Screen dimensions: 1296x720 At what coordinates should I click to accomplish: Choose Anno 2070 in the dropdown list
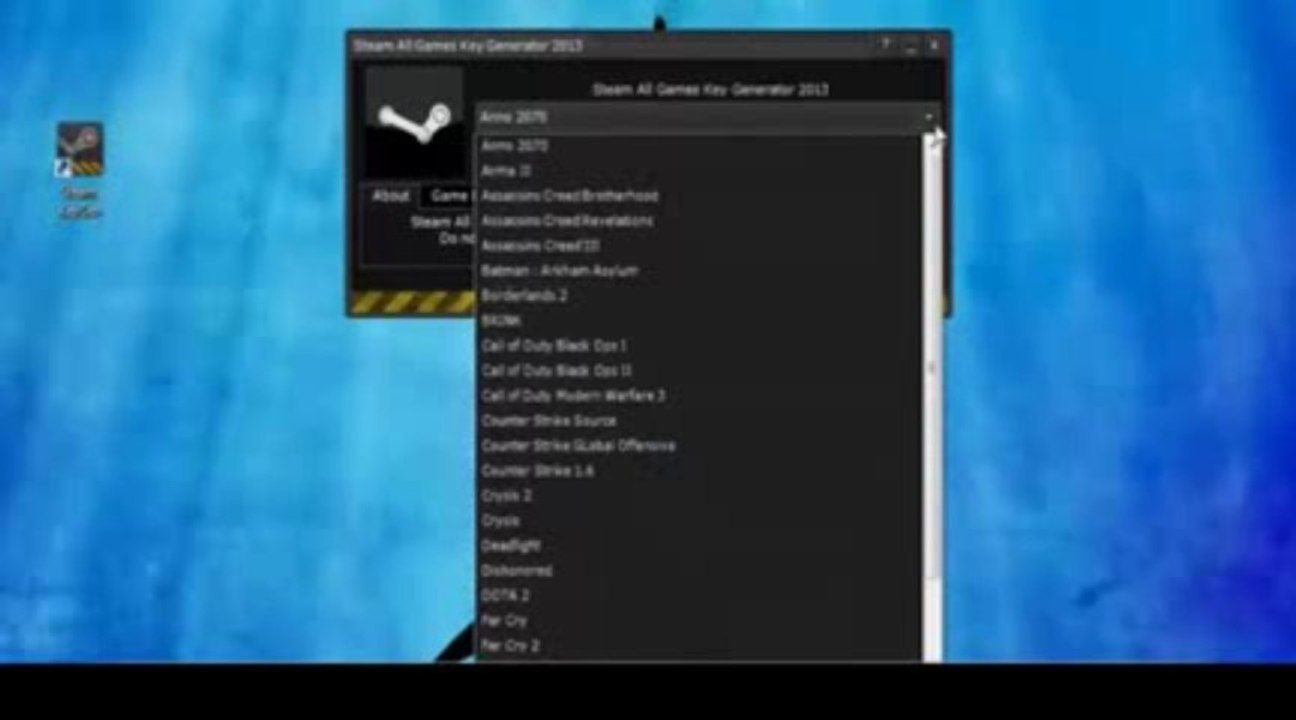(x=698, y=146)
